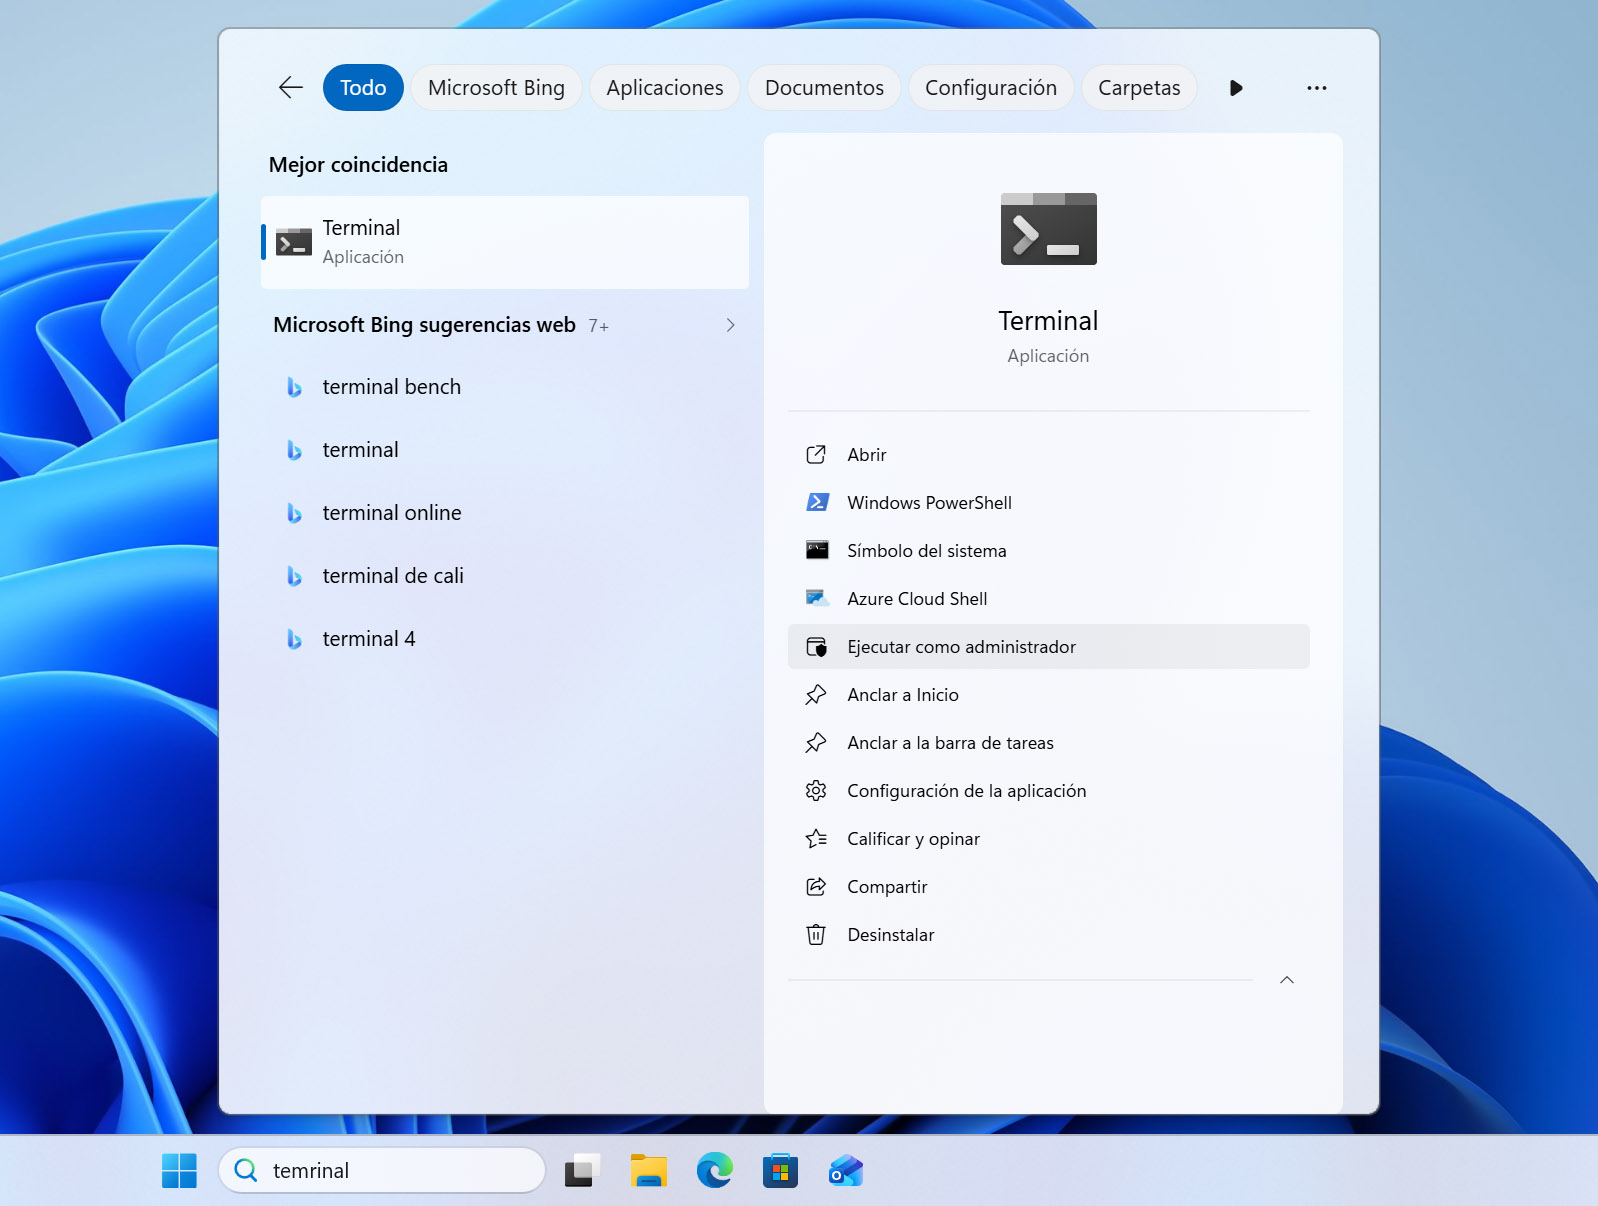Switch to the Aplicaciones tab
The width and height of the screenshot is (1598, 1206).
(x=665, y=88)
